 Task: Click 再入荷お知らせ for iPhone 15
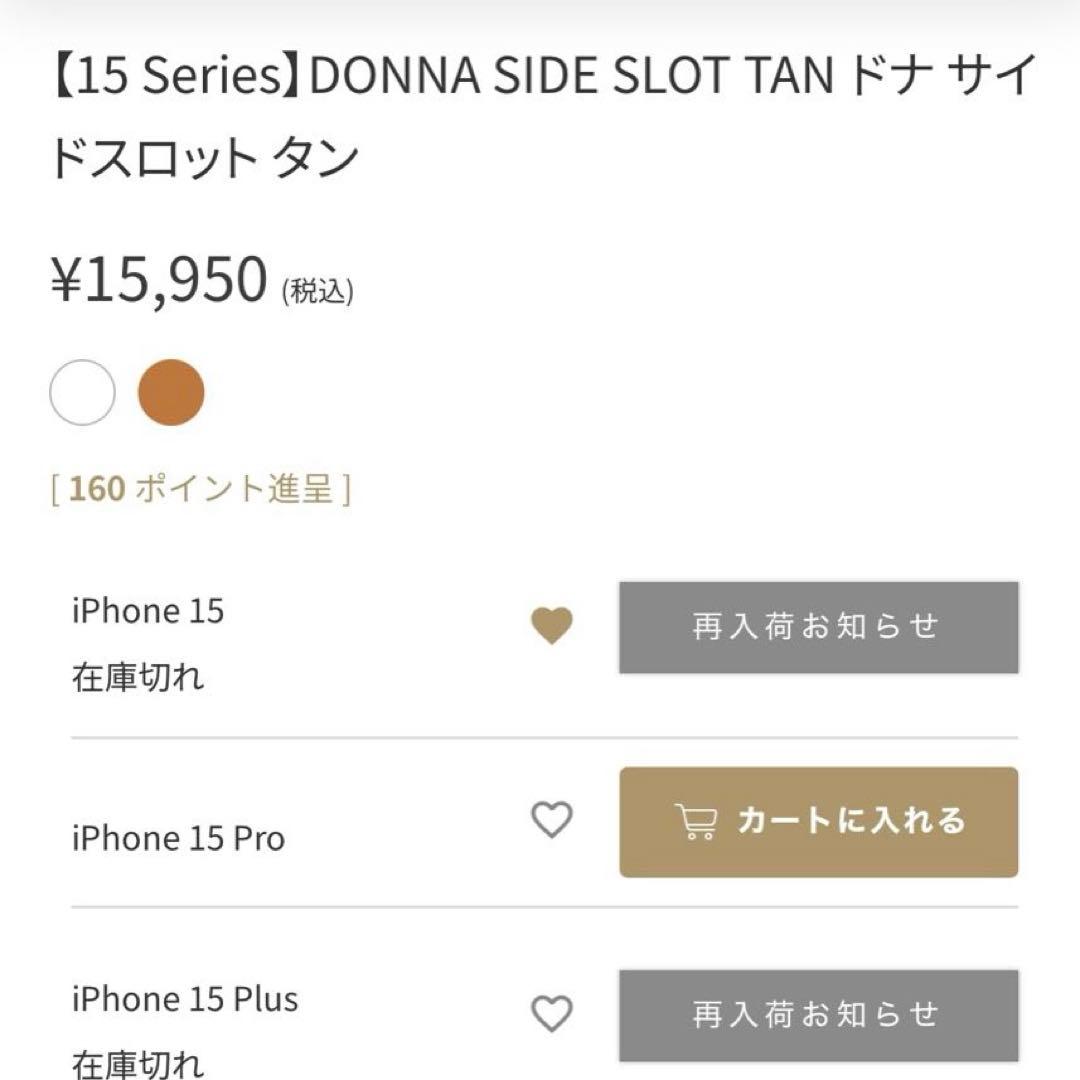(818, 626)
